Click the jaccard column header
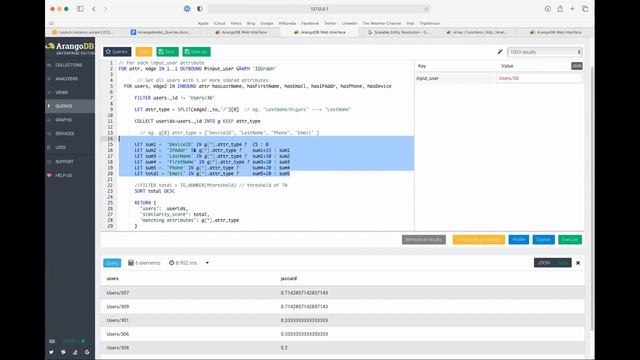The width and height of the screenshot is (640, 360). pos(289,278)
